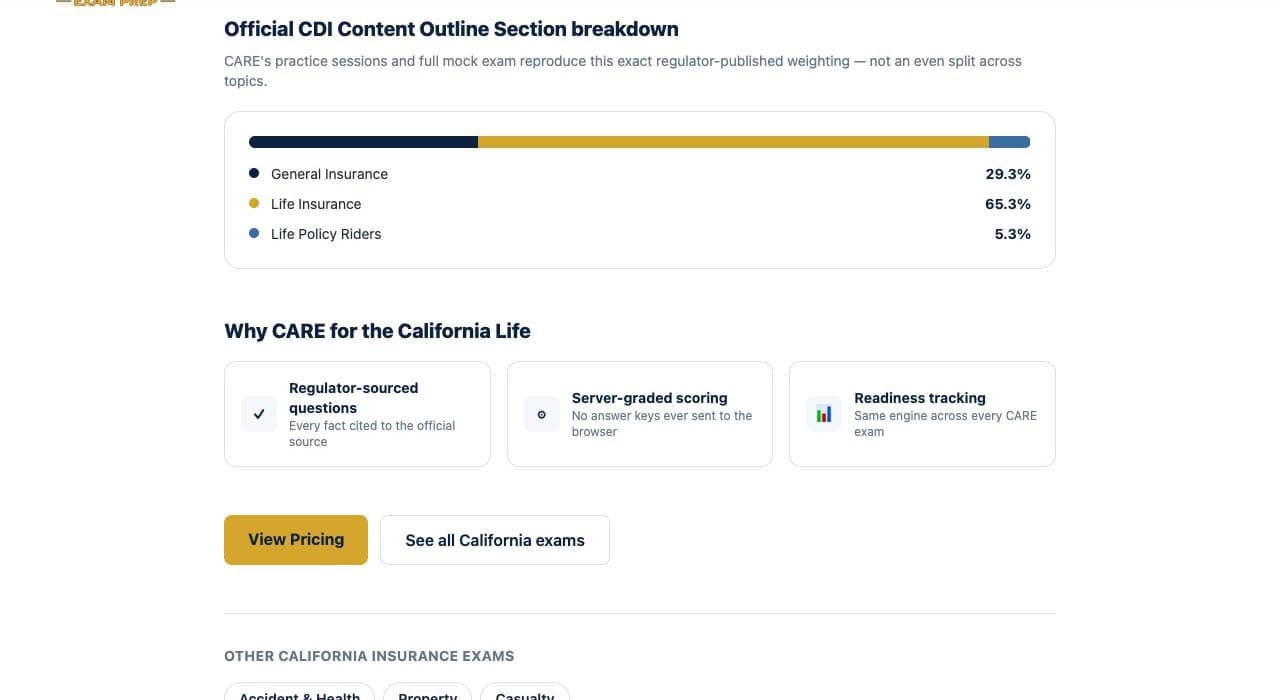Click the Server-graded scoring card title
Image resolution: width=1280 pixels, height=700 pixels.
(650, 398)
